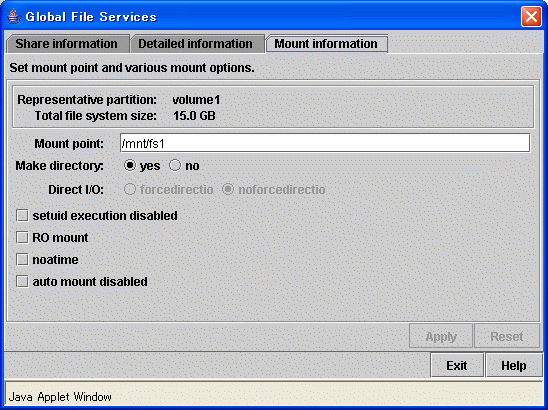The height and width of the screenshot is (410, 548).
Task: Click into the Mount point field
Action: click(325, 143)
